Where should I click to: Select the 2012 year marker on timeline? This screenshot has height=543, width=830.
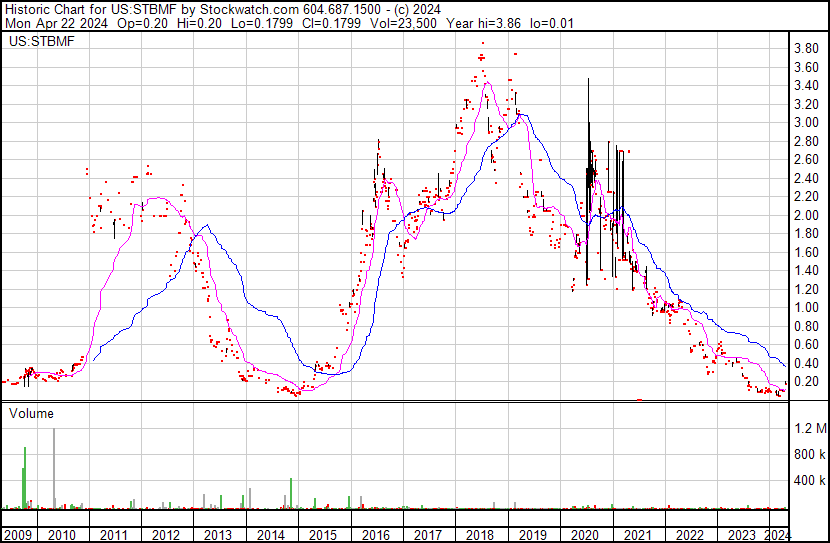coord(166,534)
